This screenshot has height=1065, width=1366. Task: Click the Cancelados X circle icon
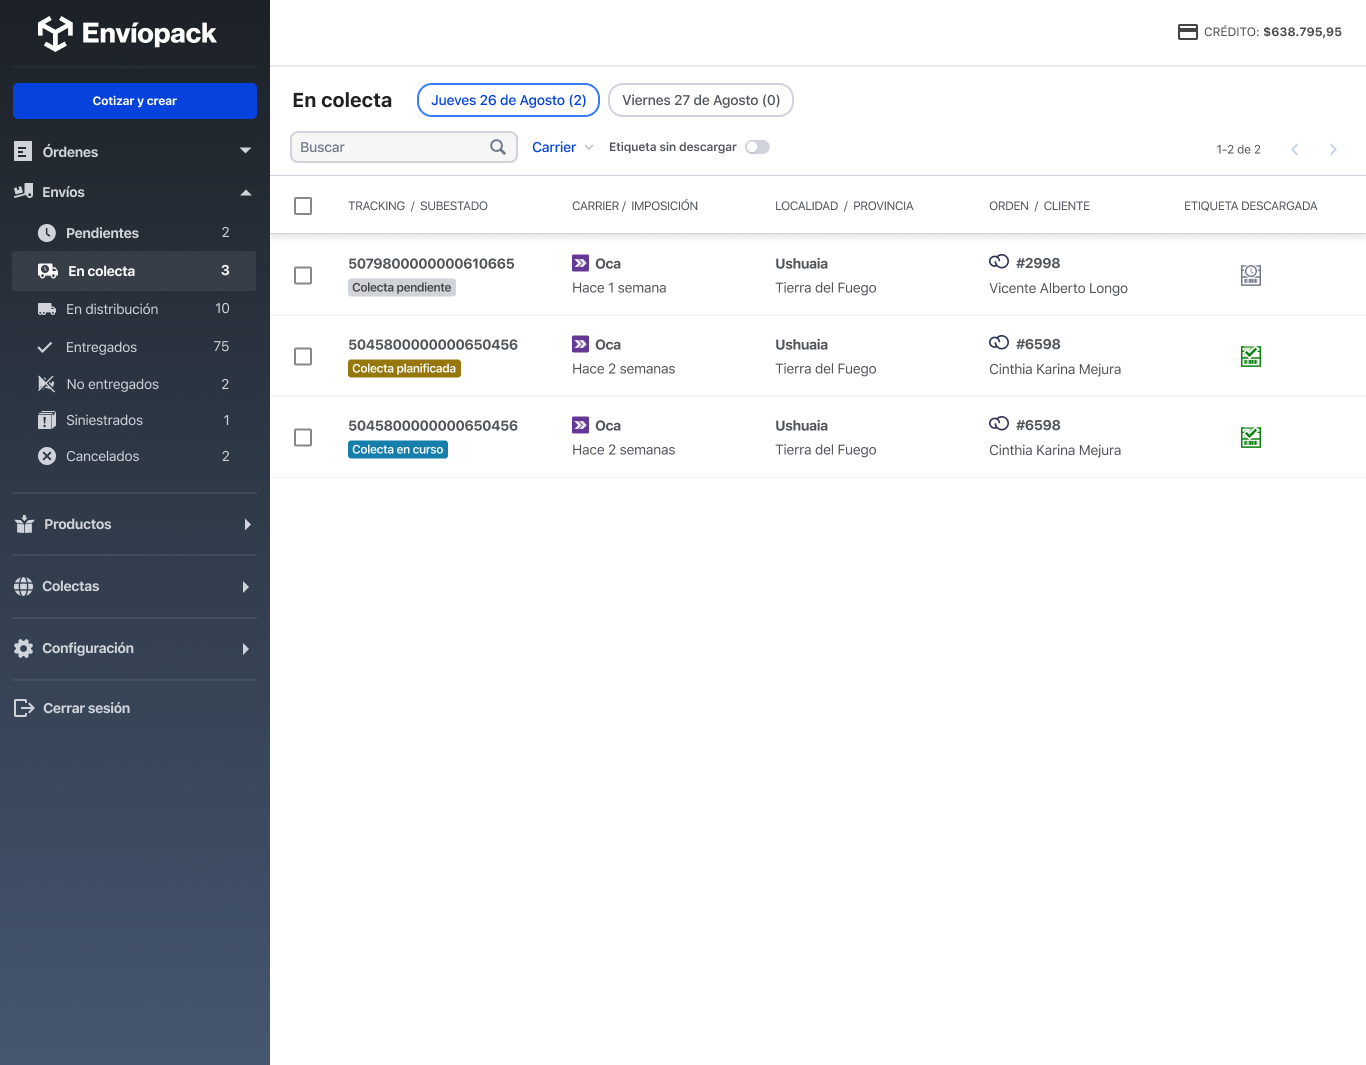point(47,456)
